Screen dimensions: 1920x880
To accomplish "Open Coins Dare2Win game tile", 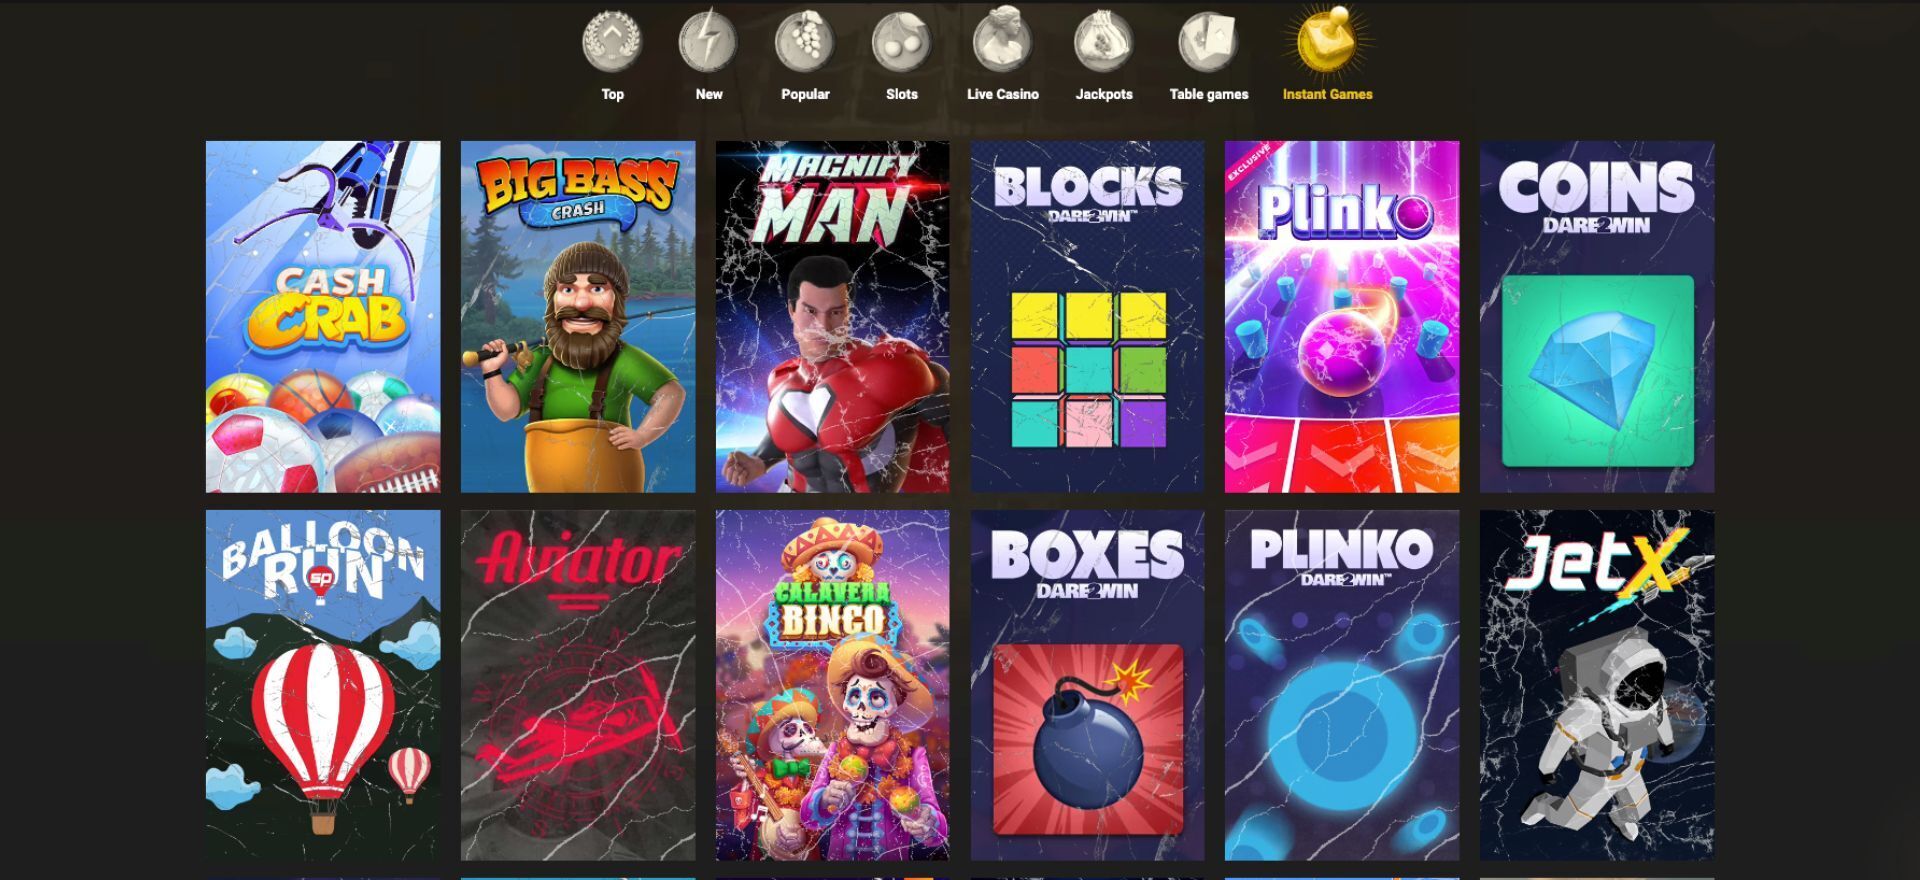I will point(1597,316).
